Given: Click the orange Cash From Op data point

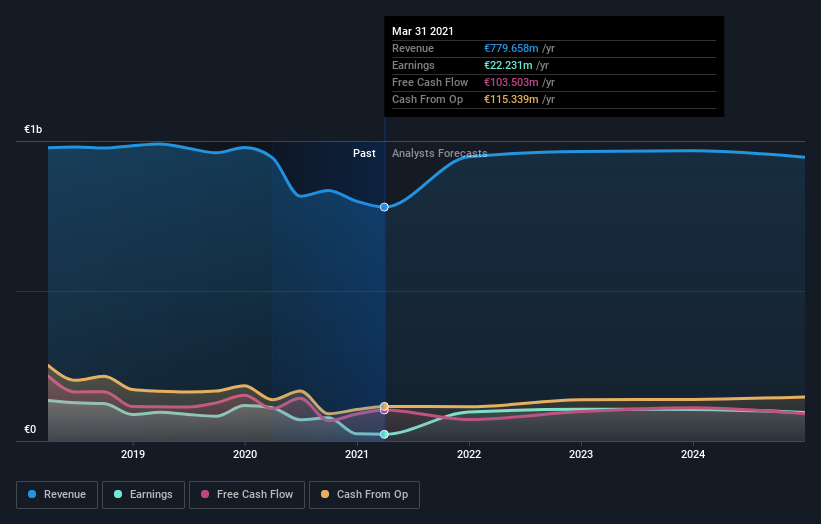Looking at the screenshot, I should (x=384, y=406).
